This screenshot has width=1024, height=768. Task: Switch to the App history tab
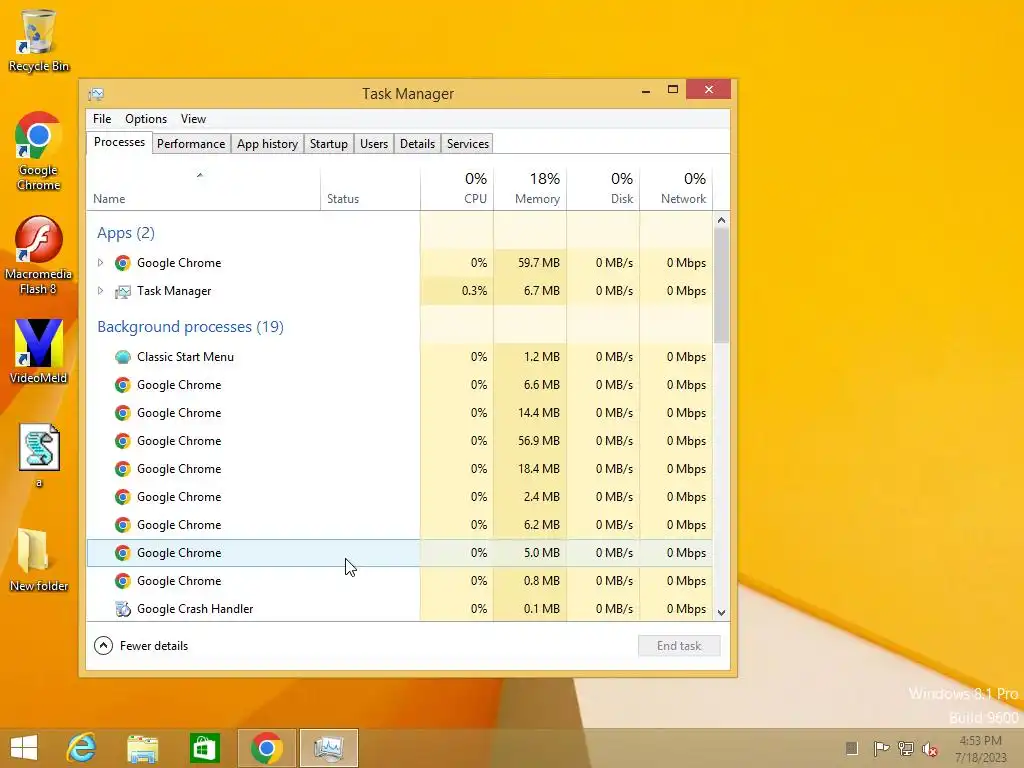point(267,144)
